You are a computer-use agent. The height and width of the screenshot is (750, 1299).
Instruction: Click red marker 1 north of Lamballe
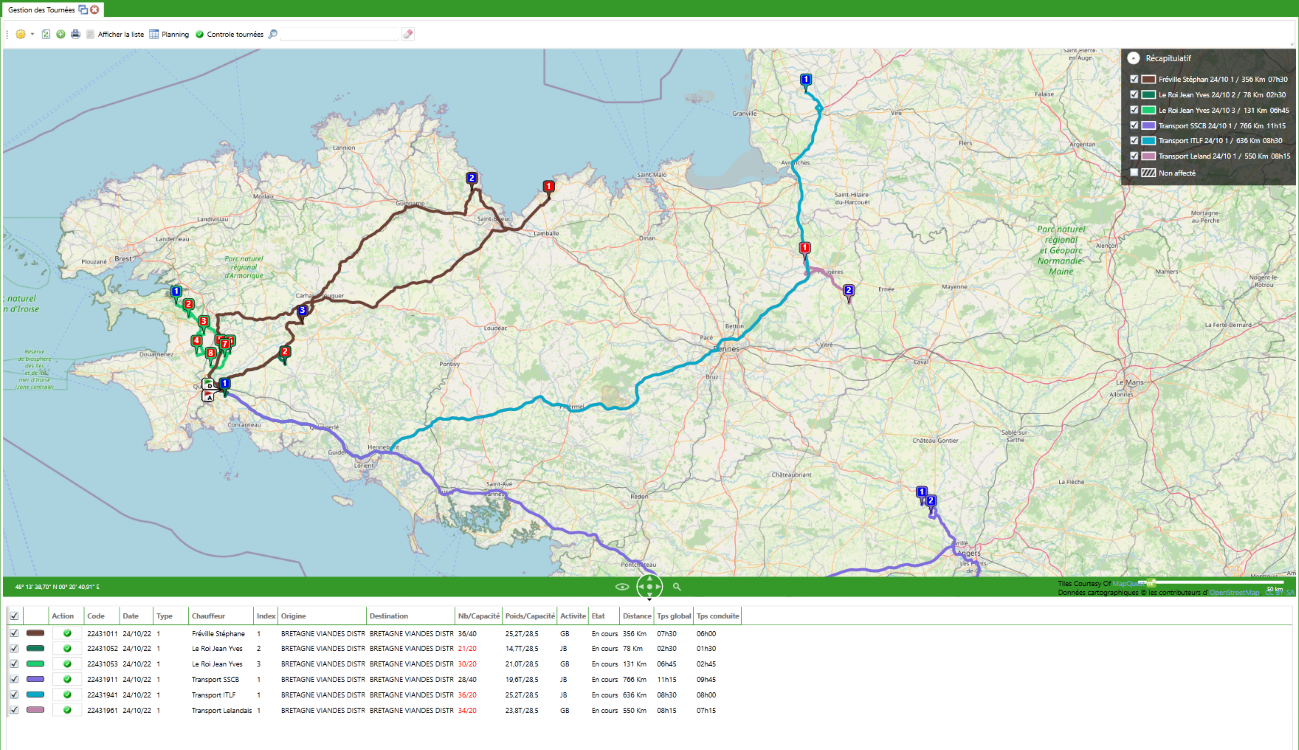pyautogui.click(x=548, y=187)
